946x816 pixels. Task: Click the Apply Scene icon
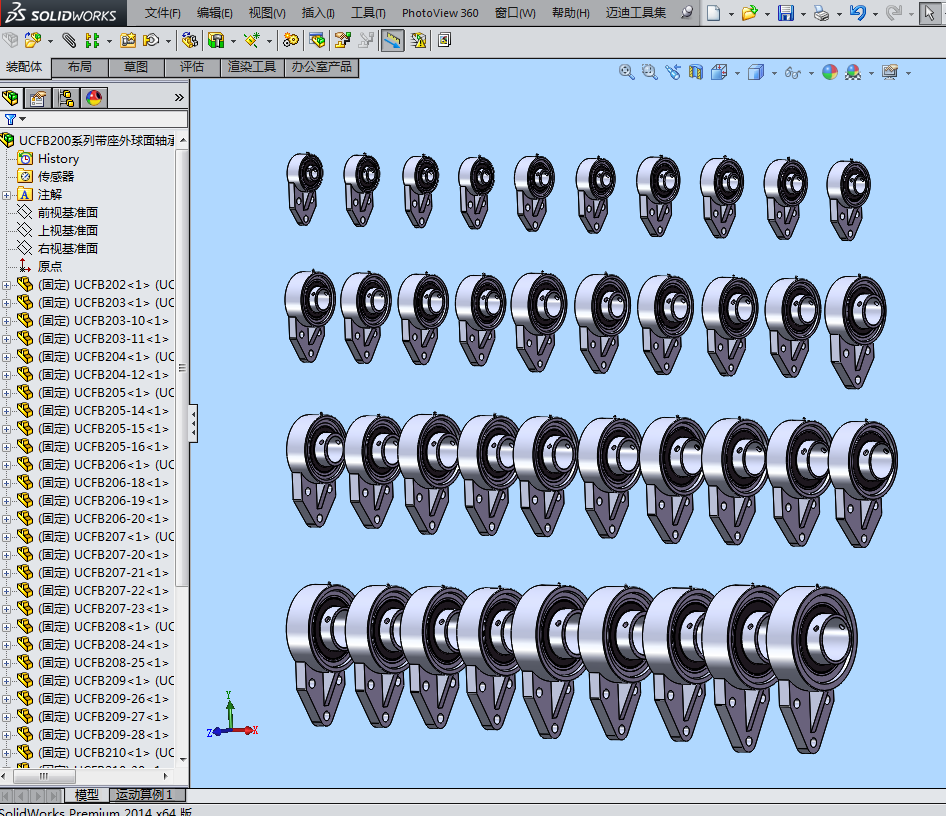point(853,72)
